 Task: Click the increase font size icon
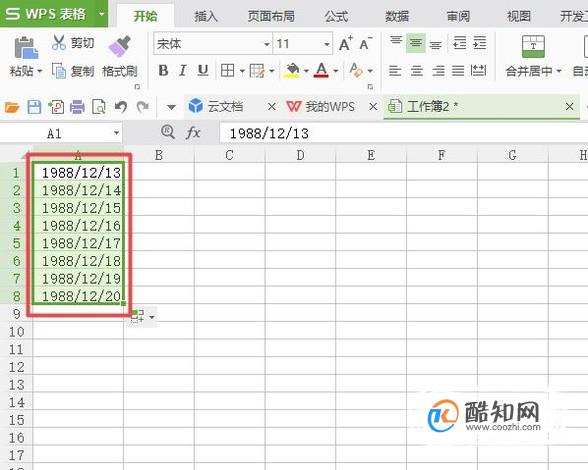pyautogui.click(x=346, y=44)
